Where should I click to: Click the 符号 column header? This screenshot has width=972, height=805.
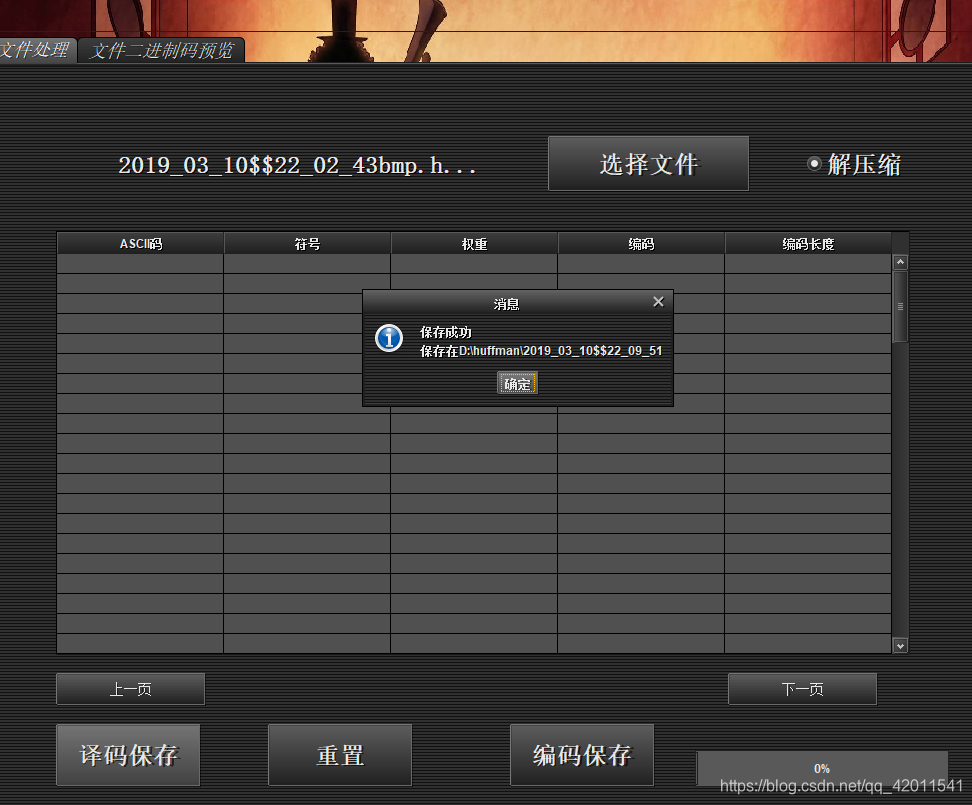[307, 244]
